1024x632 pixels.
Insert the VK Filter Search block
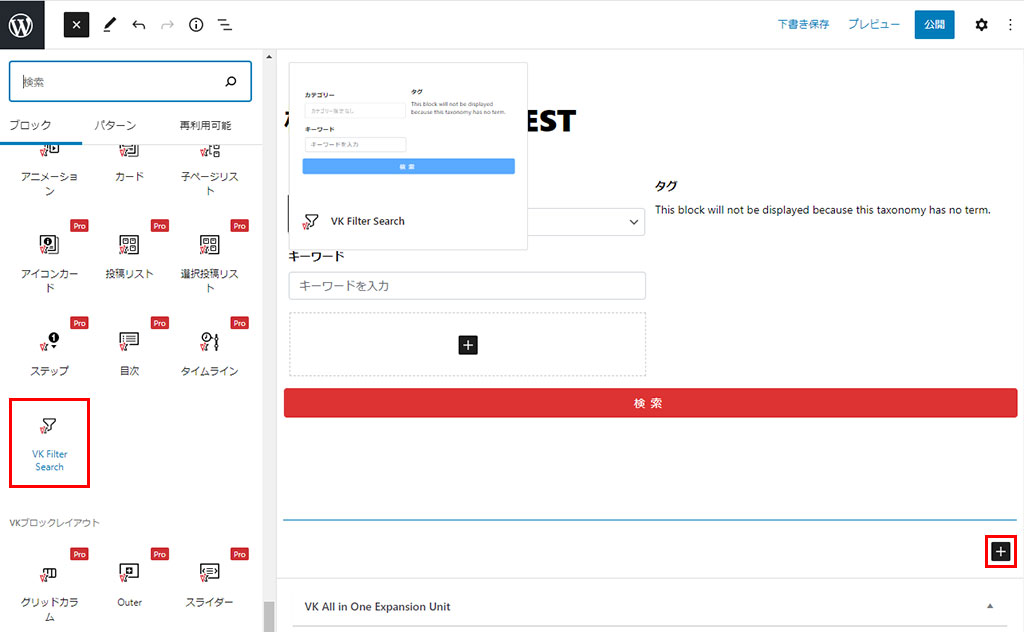[49, 443]
